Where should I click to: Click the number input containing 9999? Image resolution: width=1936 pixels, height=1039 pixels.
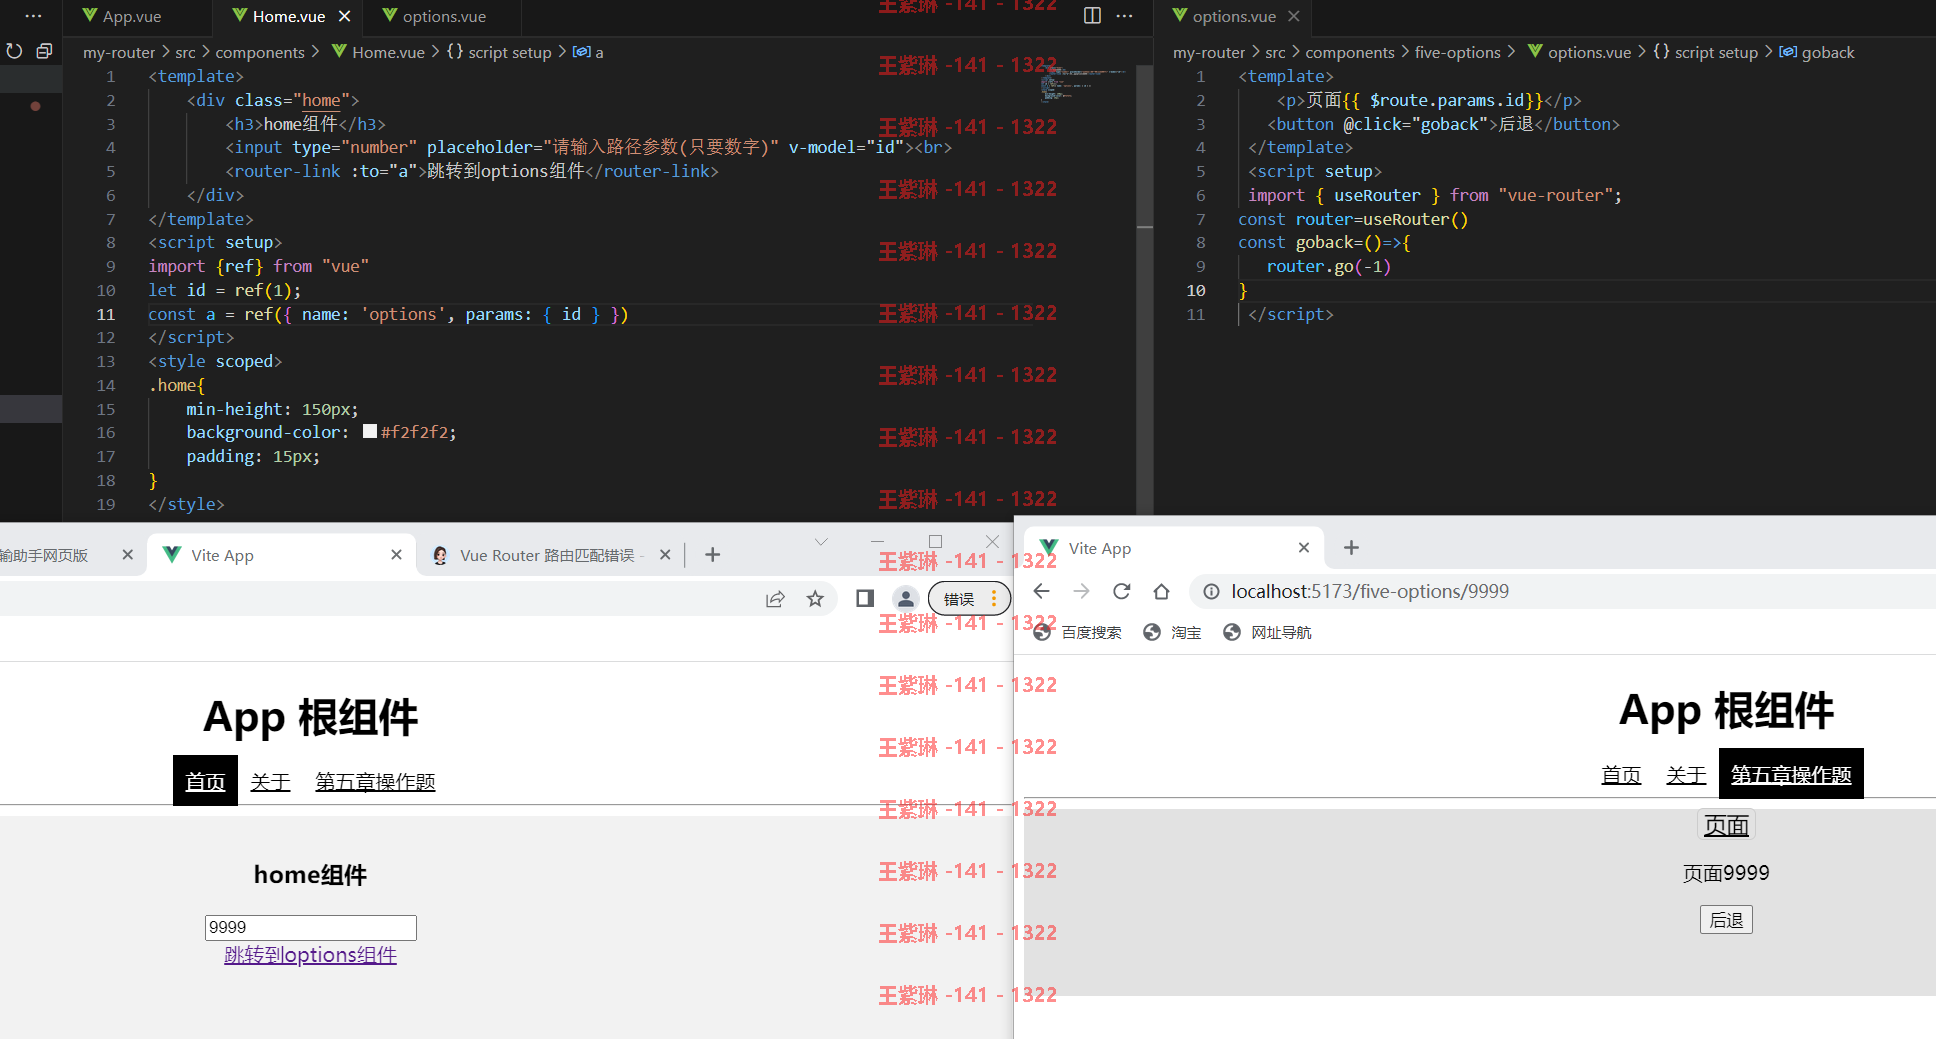(x=311, y=927)
